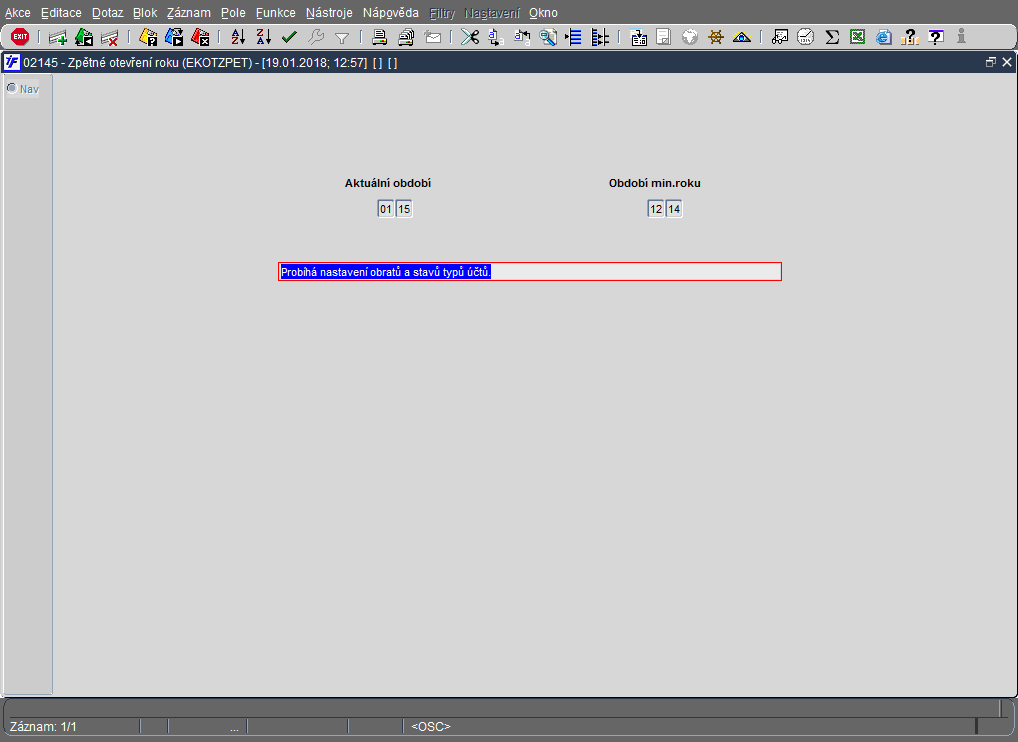This screenshot has width=1018, height=742.
Task: Click the enter query icon with question mark
Action: point(148,37)
